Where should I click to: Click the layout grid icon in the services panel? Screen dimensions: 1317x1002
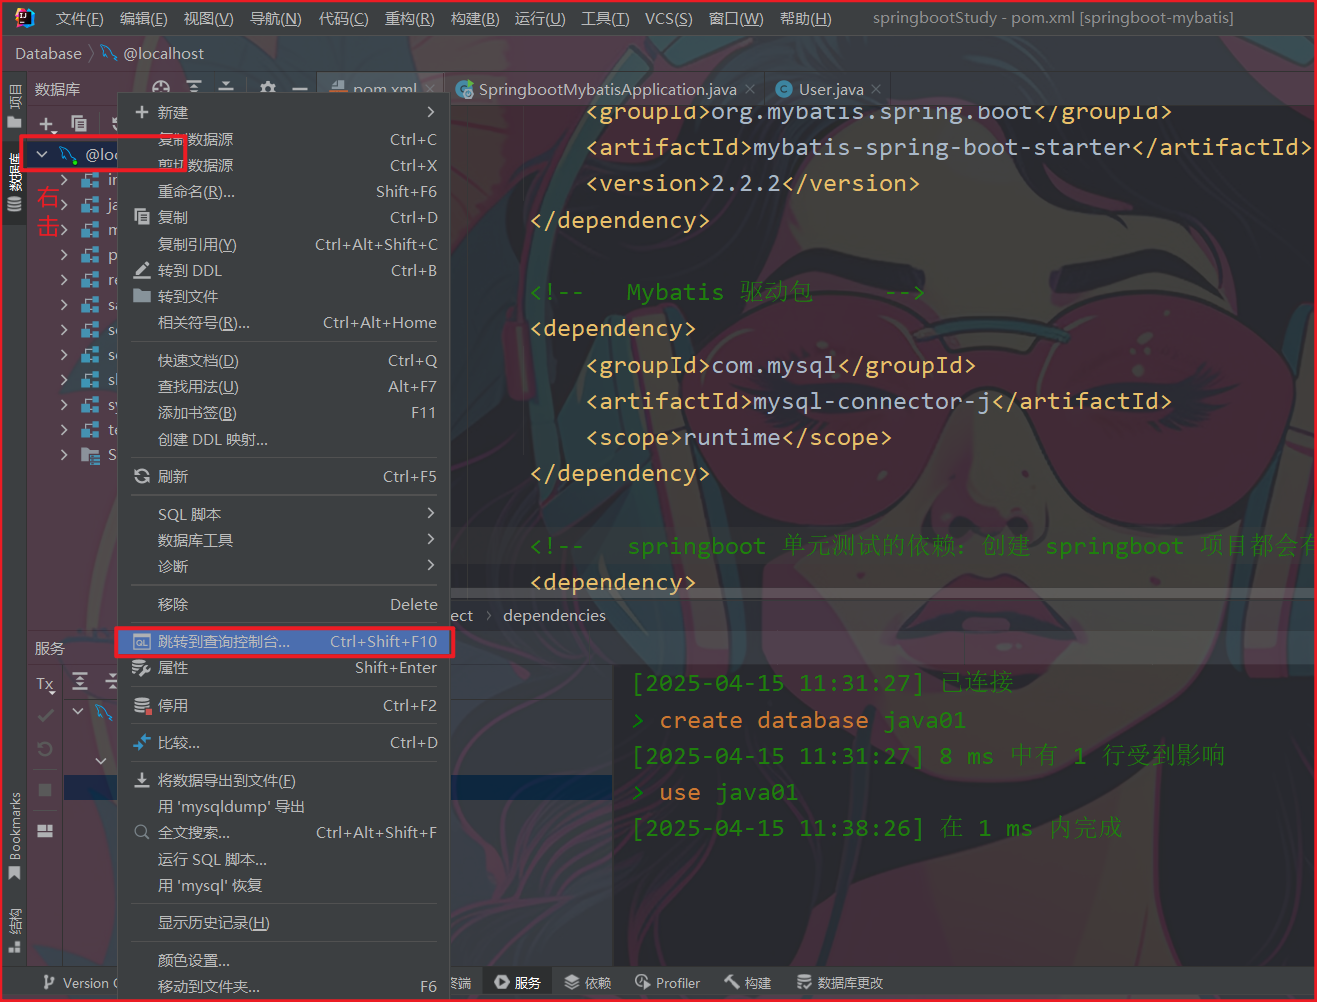coord(45,831)
